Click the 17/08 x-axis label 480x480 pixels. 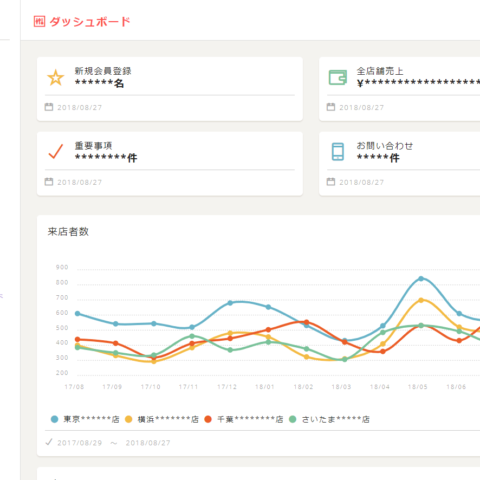74,387
